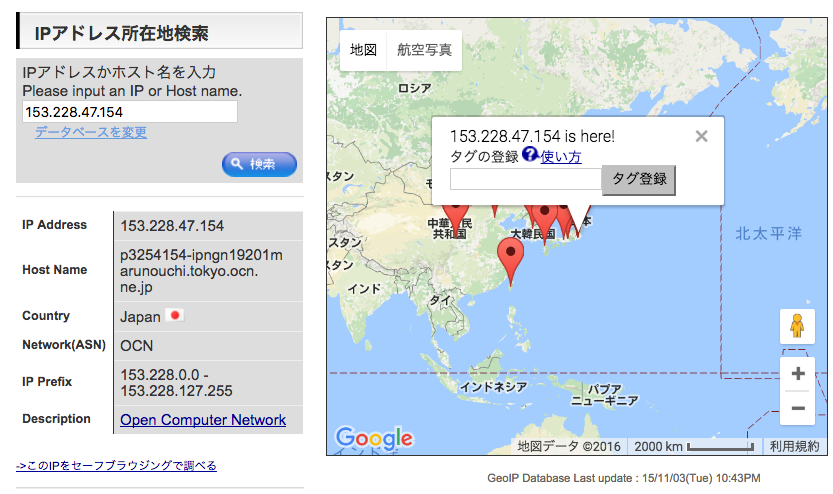Image resolution: width=833 pixels, height=494 pixels.
Task: Click the 地図データ ©2016 attribution text
Action: click(x=569, y=446)
